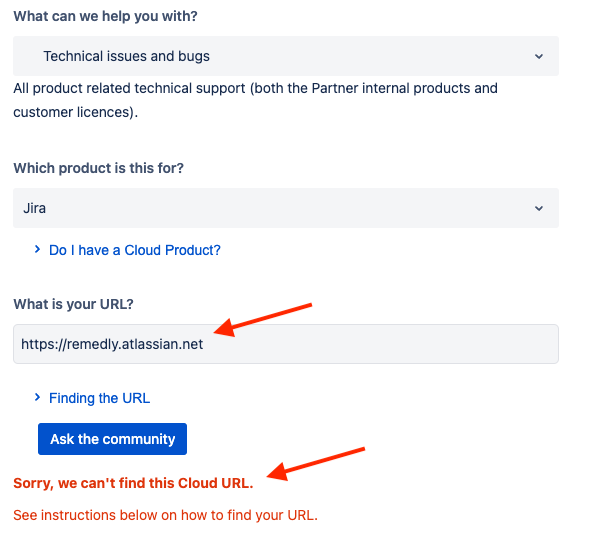This screenshot has height=547, width=590.
Task: Click the 'All product related technical support' description
Action: tap(255, 100)
